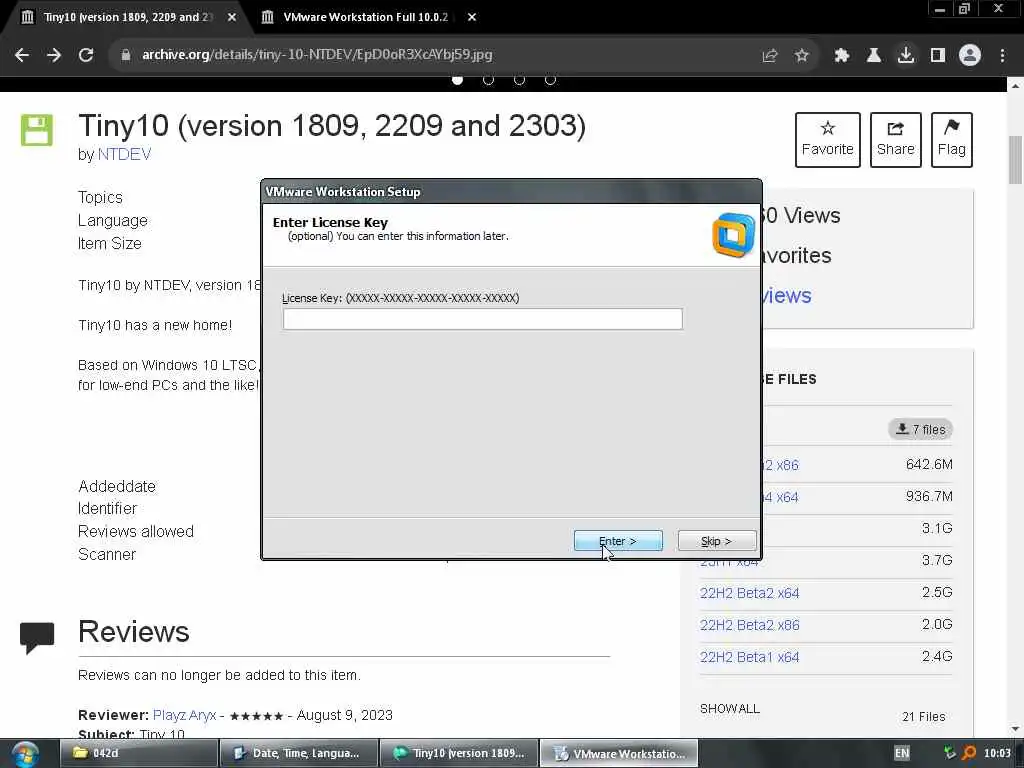Click the Enter > button in setup
This screenshot has width=1024, height=768.
pos(618,541)
